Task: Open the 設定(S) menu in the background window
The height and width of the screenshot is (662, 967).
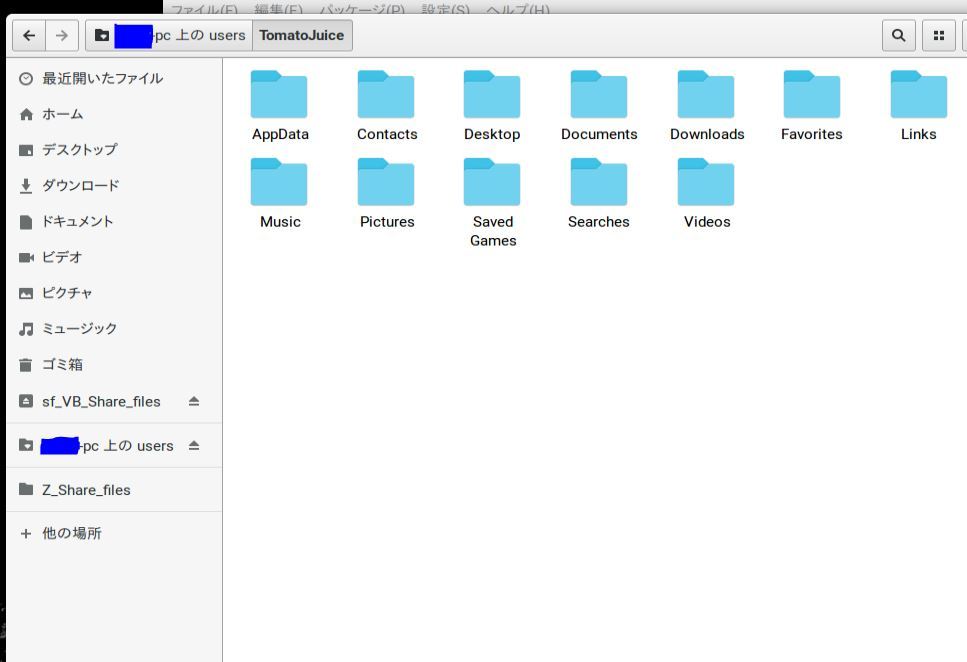Action: click(x=445, y=10)
